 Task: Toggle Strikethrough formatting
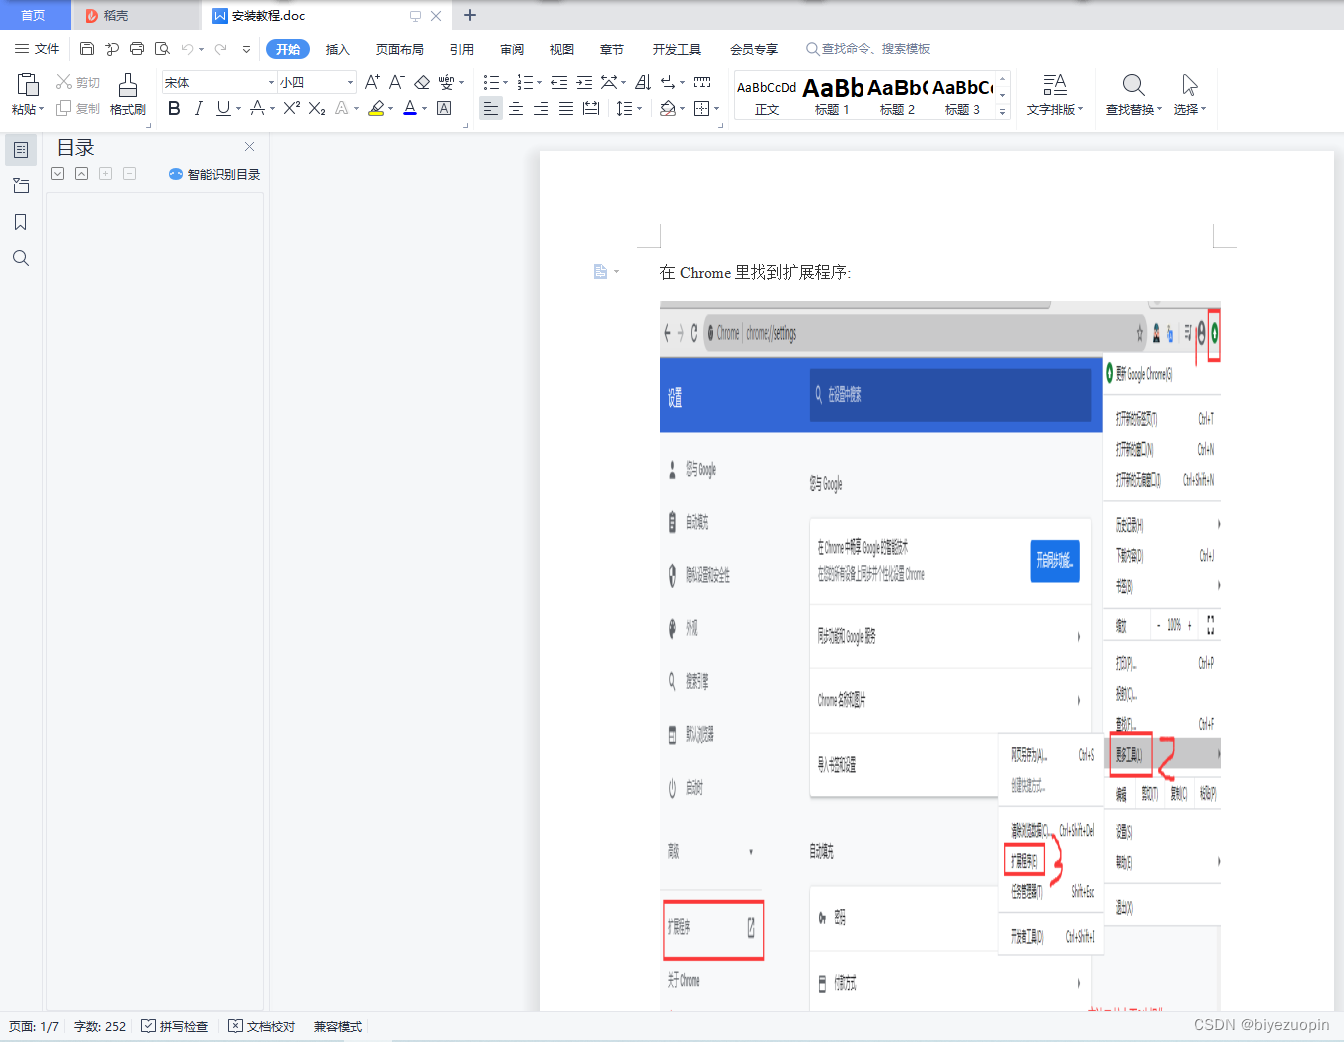257,108
